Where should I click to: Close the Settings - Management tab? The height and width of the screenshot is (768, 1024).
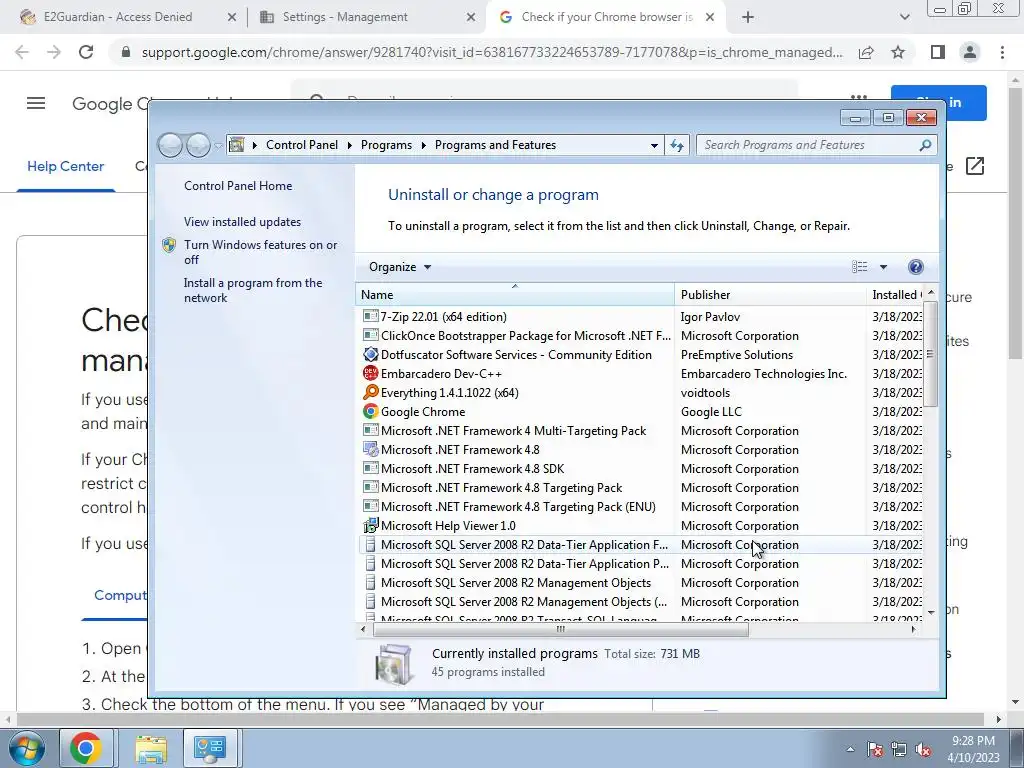pyautogui.click(x=471, y=17)
